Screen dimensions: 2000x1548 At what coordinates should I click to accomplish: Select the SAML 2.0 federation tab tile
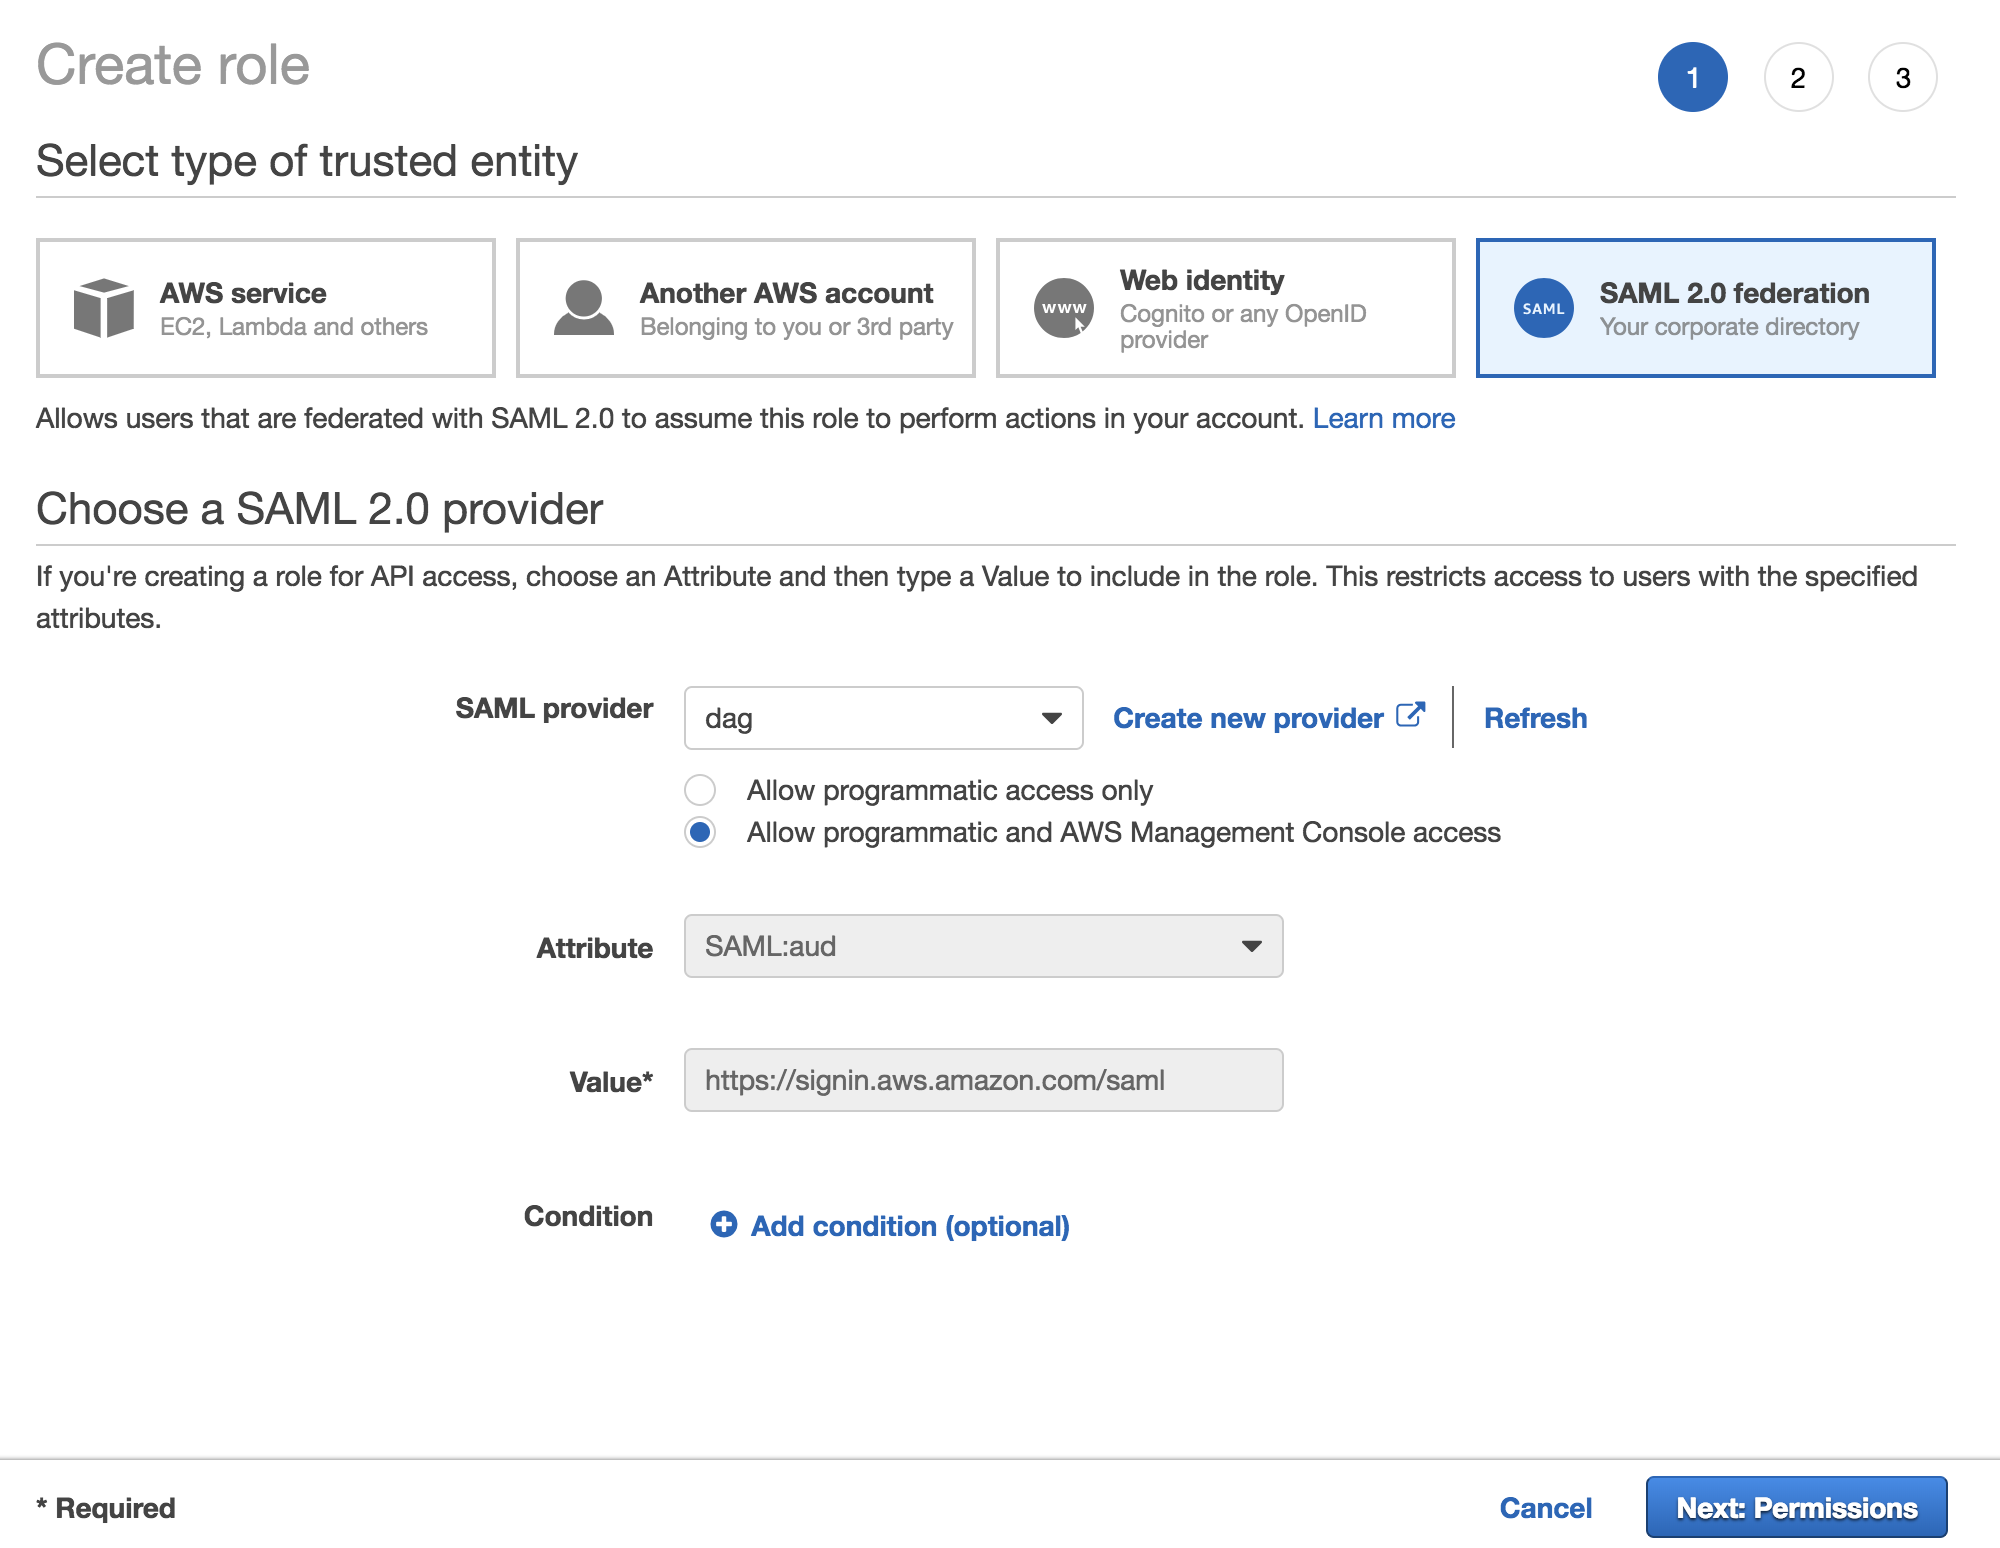click(x=1706, y=307)
